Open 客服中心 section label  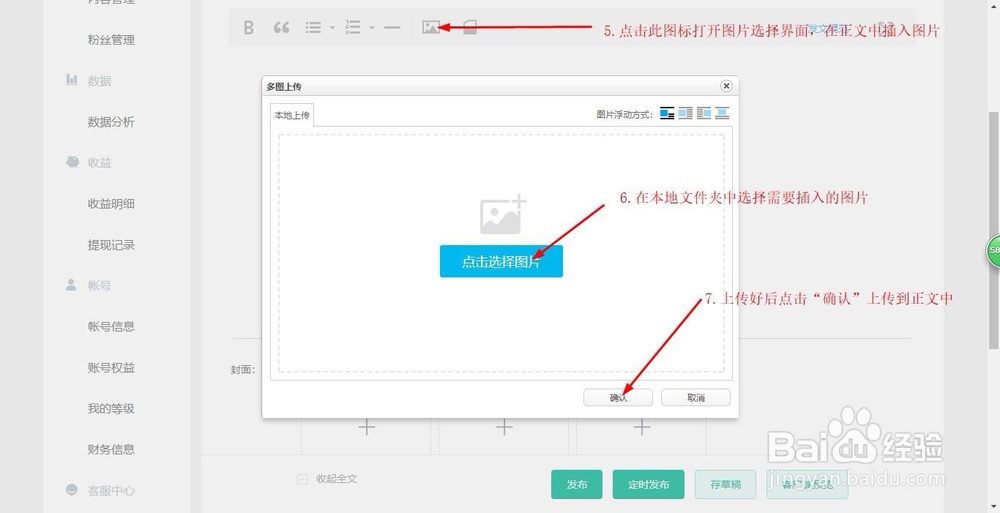(x=111, y=491)
